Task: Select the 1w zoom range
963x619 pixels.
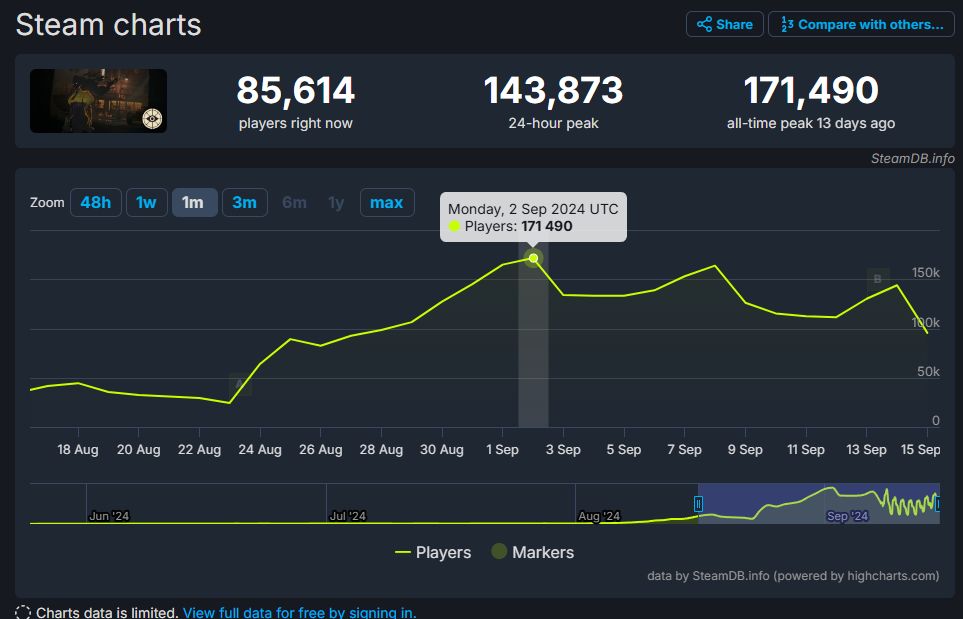Action: [x=147, y=202]
